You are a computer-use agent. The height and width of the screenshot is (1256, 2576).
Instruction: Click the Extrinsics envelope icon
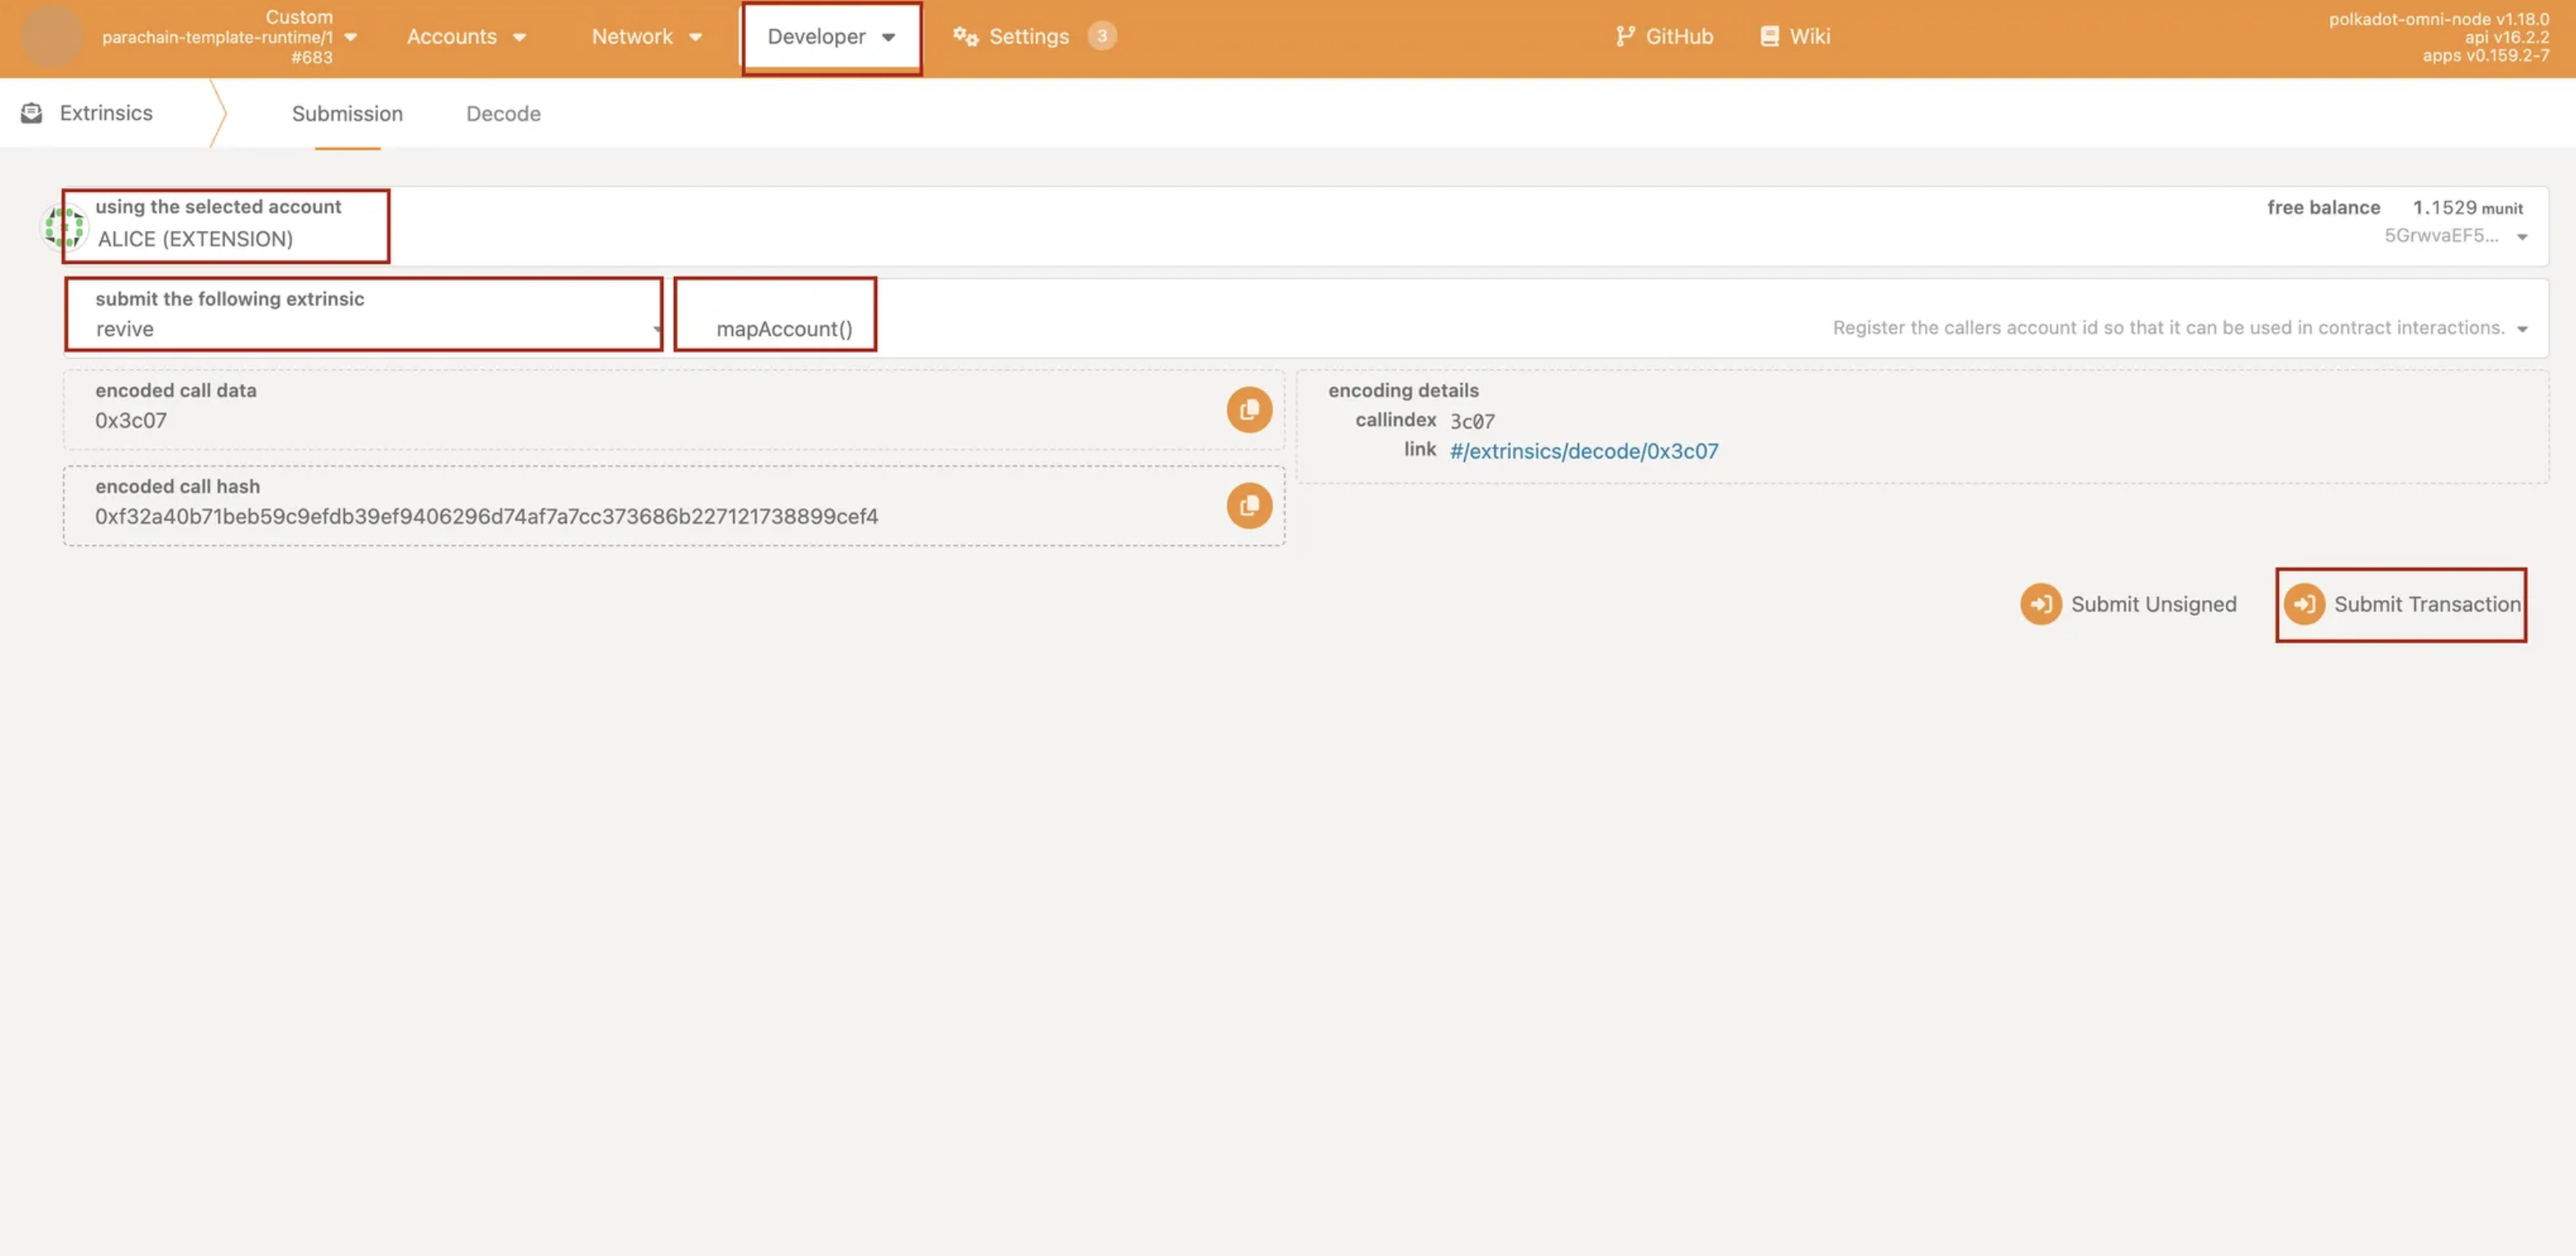[32, 113]
